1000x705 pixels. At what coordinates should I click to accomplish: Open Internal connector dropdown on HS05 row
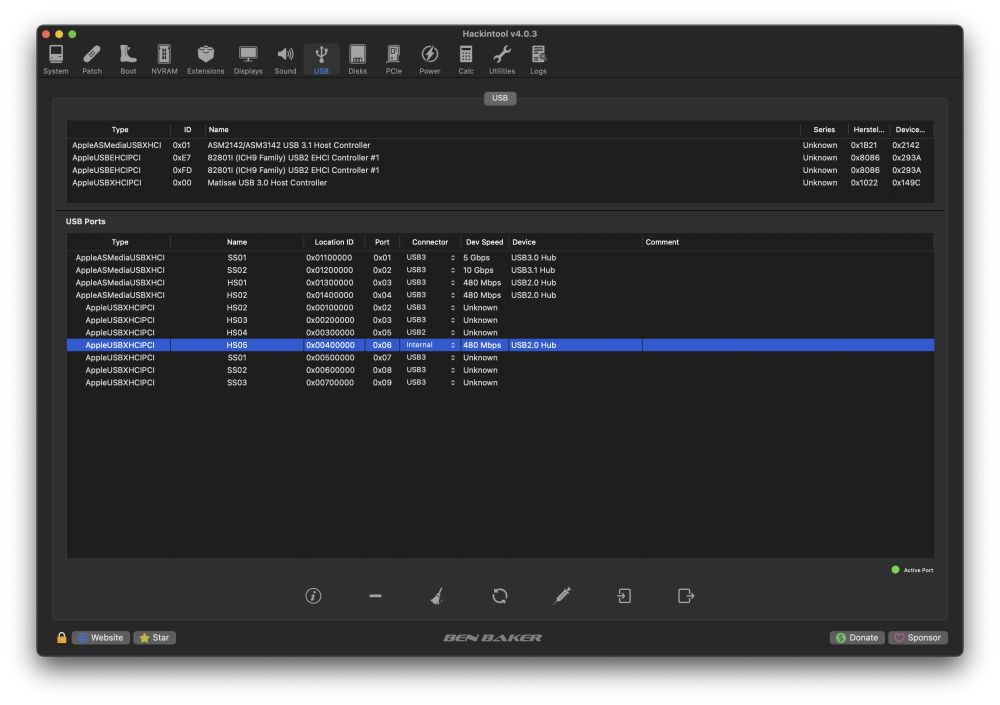430,345
